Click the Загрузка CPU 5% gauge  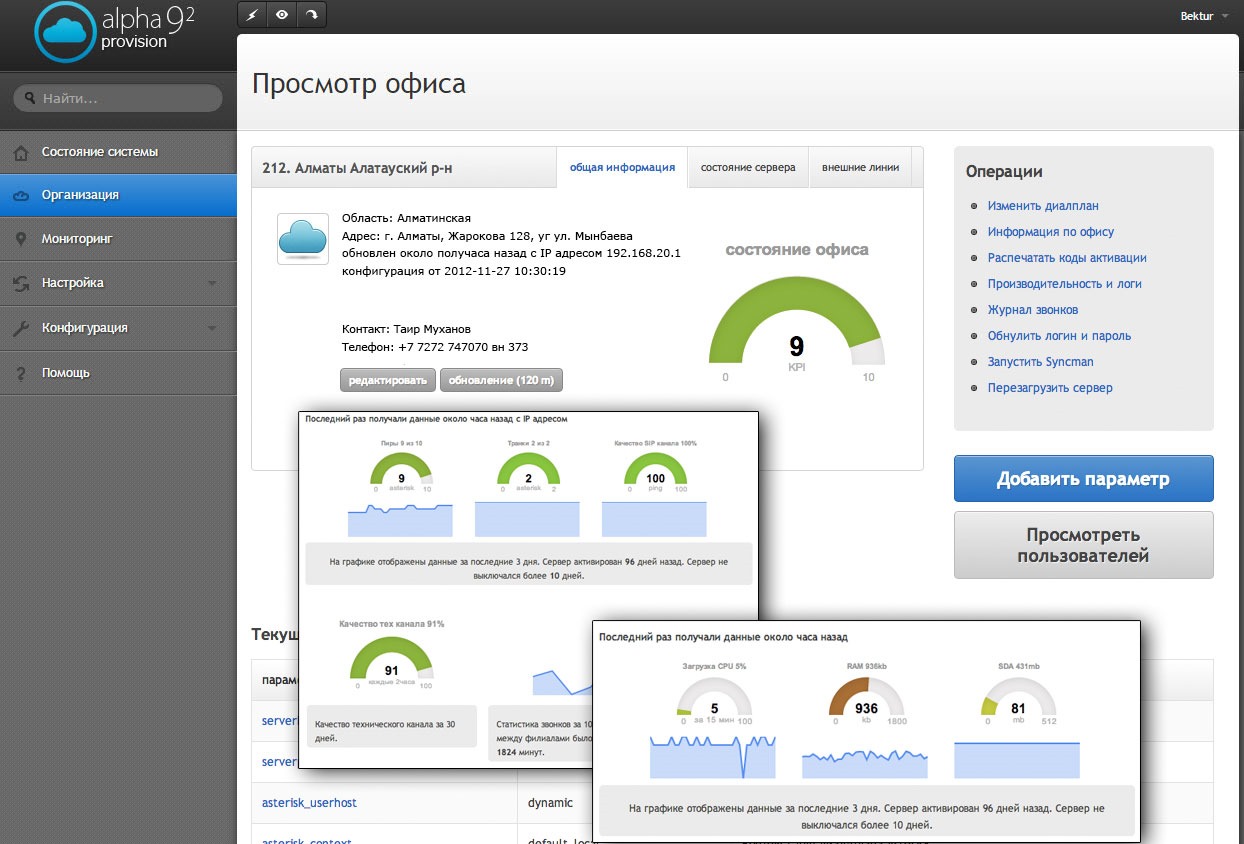click(x=713, y=703)
